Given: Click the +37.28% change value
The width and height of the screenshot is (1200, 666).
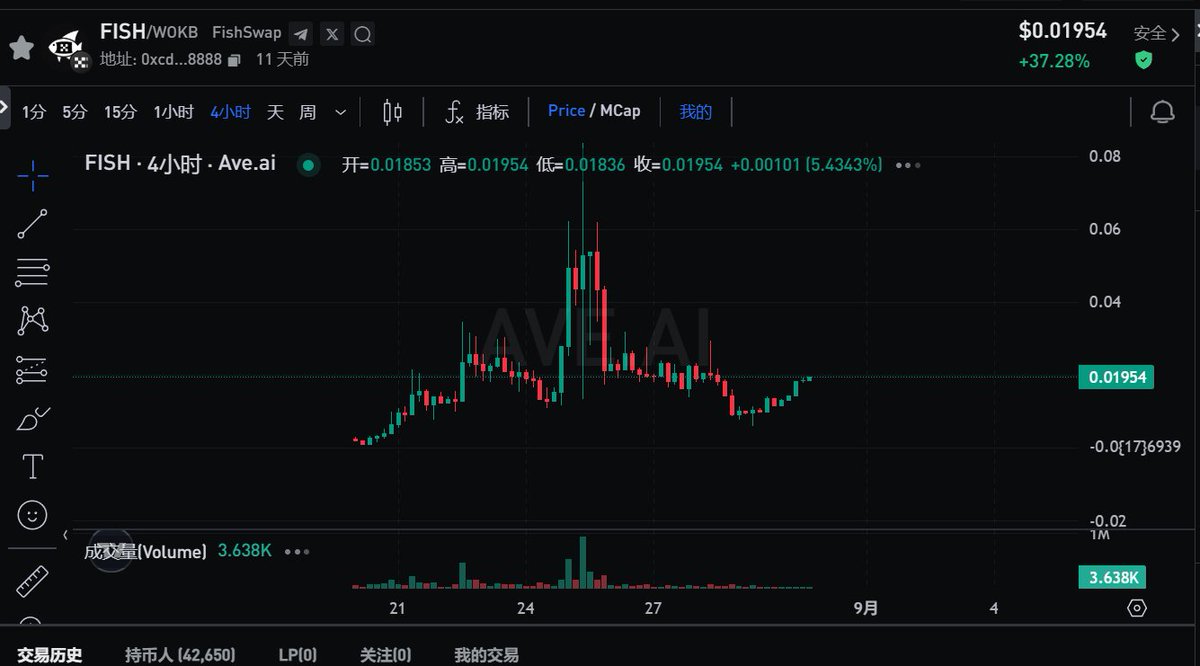Looking at the screenshot, I should (x=1054, y=61).
